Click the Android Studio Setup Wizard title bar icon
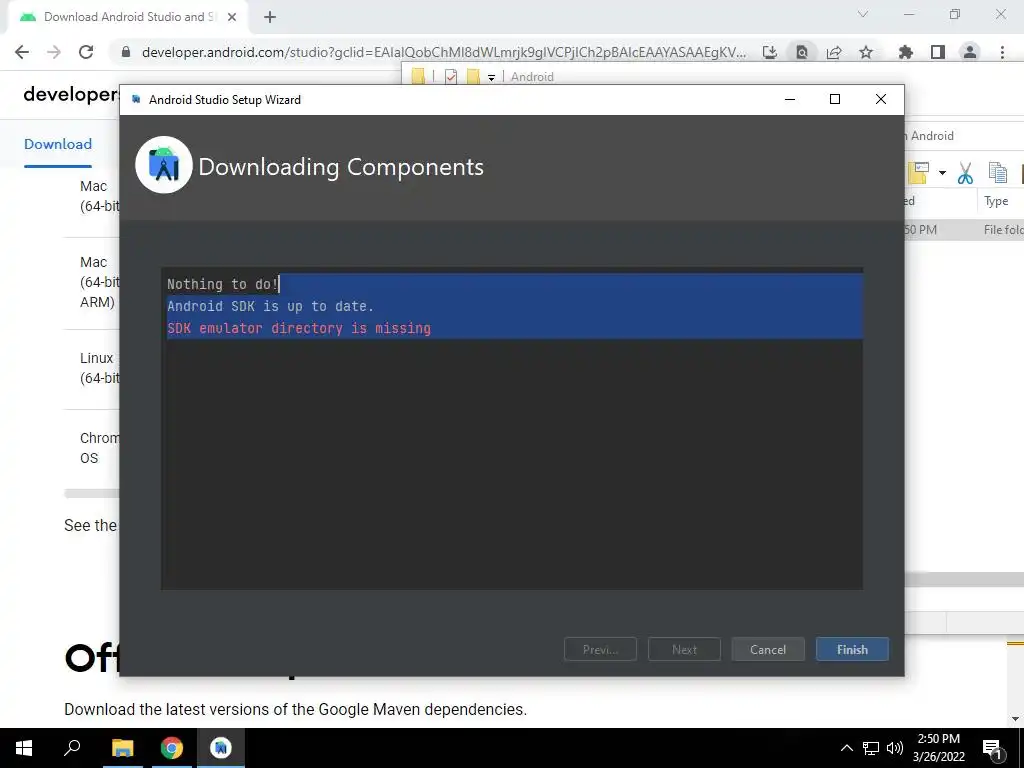This screenshot has width=1024, height=768. click(x=136, y=99)
